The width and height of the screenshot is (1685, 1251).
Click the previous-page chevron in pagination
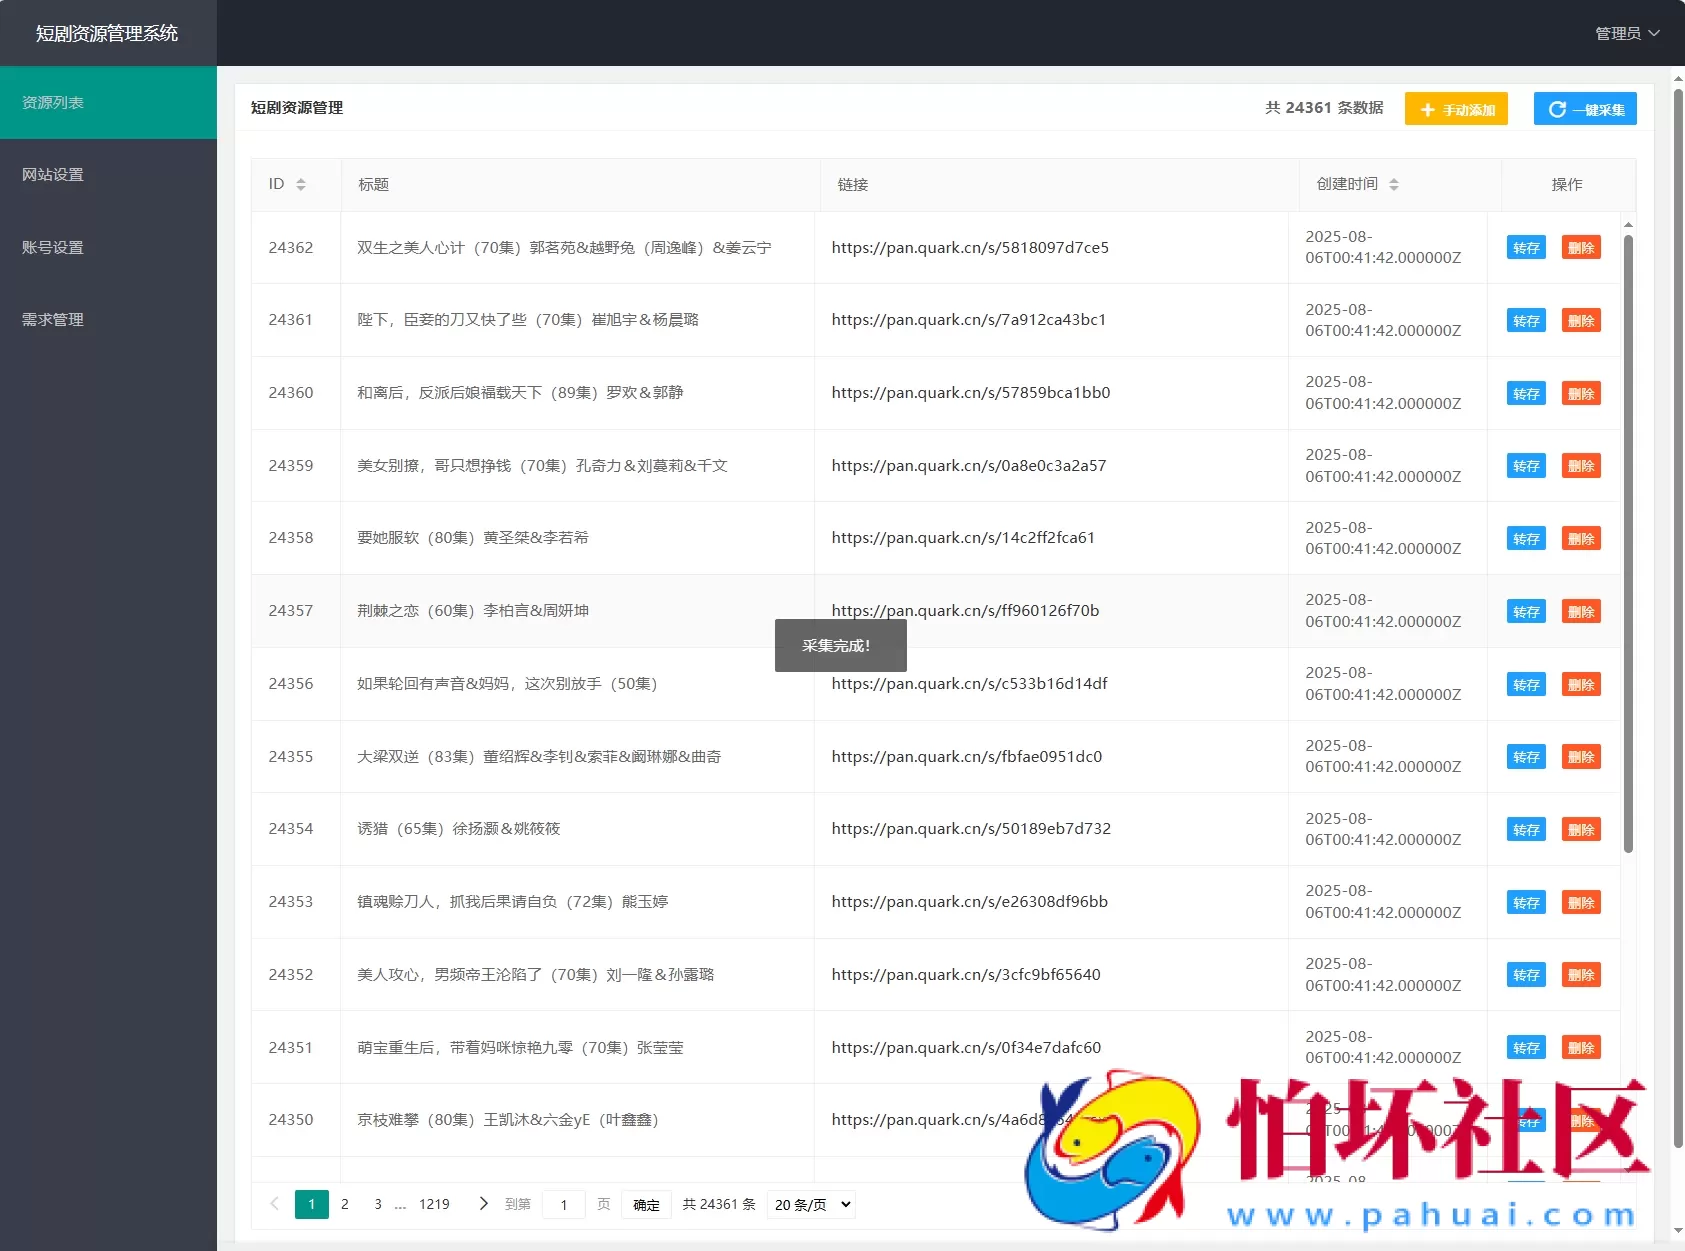click(273, 1204)
